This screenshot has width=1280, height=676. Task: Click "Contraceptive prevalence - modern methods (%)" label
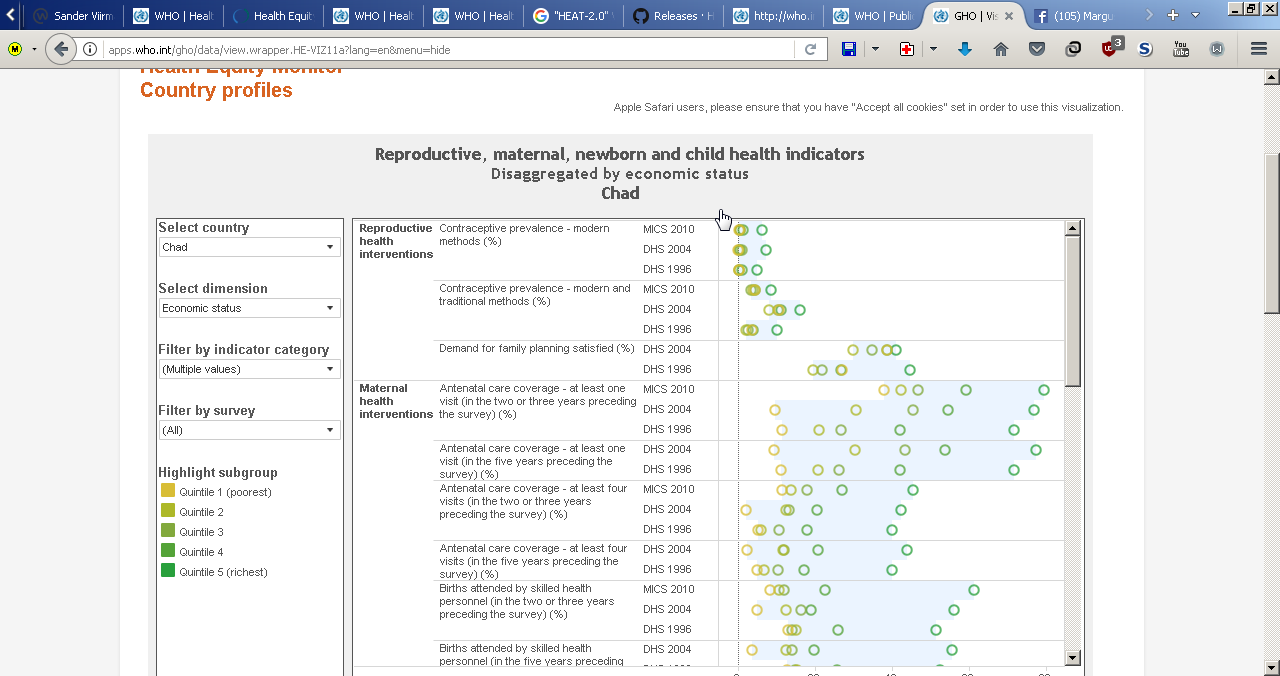[524, 235]
